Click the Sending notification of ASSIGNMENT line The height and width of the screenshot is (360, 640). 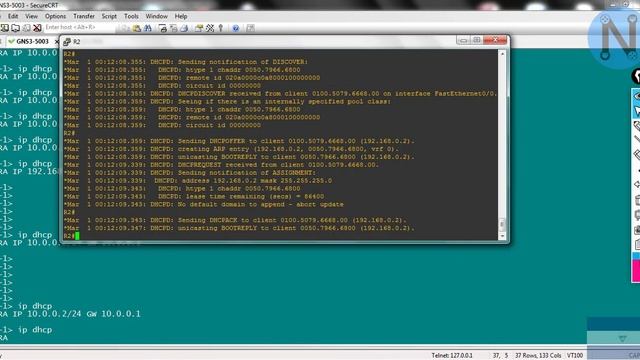[189, 172]
